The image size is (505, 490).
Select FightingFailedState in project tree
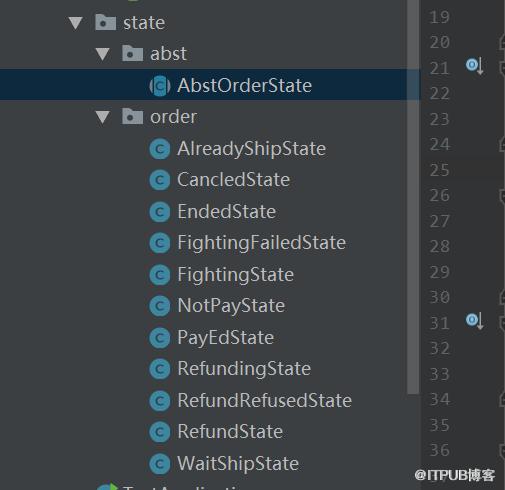click(x=262, y=243)
